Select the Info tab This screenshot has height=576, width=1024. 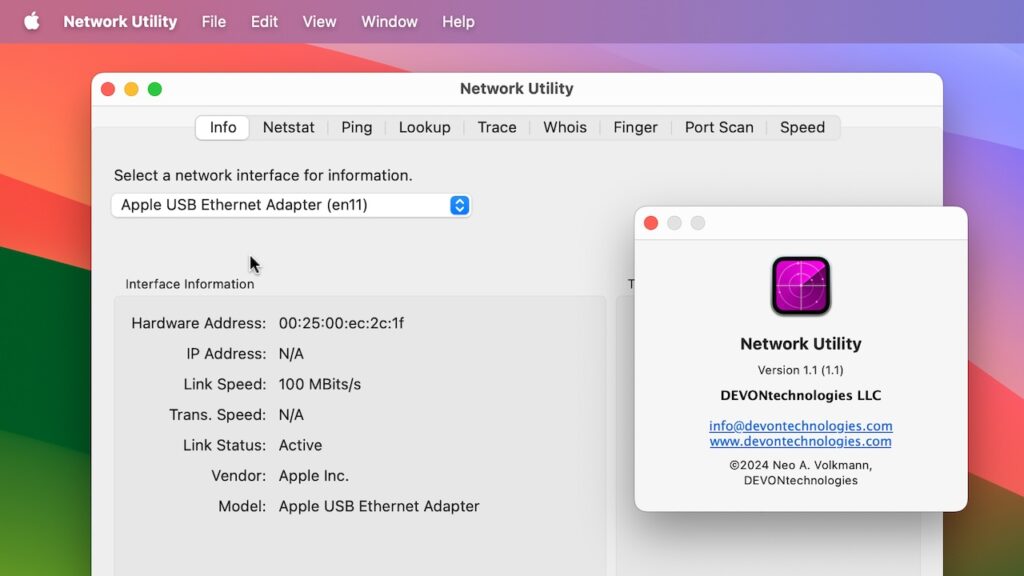click(223, 127)
